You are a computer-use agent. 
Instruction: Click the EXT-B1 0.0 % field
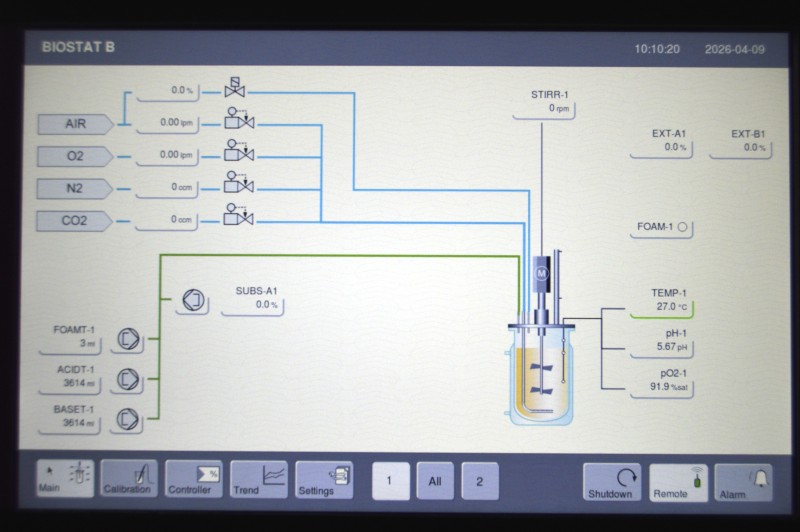tap(741, 143)
